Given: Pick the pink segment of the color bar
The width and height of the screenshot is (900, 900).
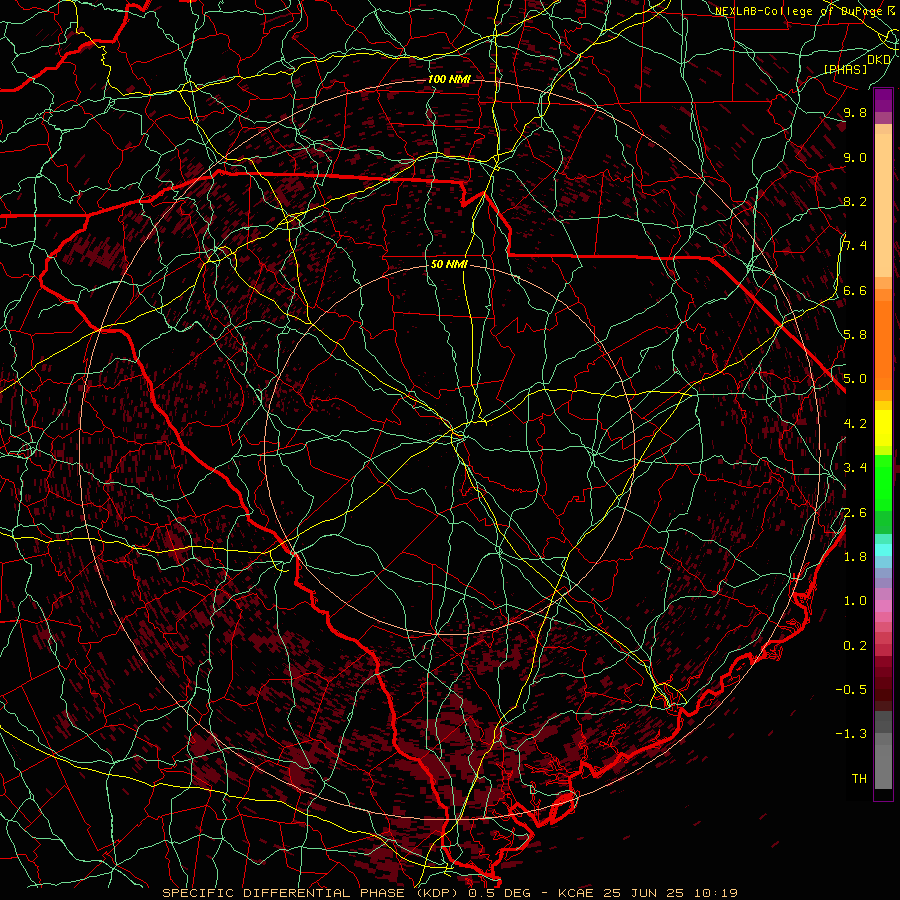Looking at the screenshot, I should click(x=883, y=606).
